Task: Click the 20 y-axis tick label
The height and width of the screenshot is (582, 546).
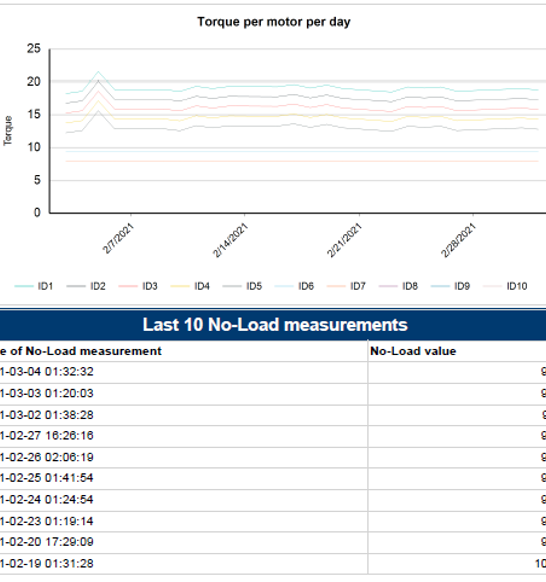Action: point(34,82)
